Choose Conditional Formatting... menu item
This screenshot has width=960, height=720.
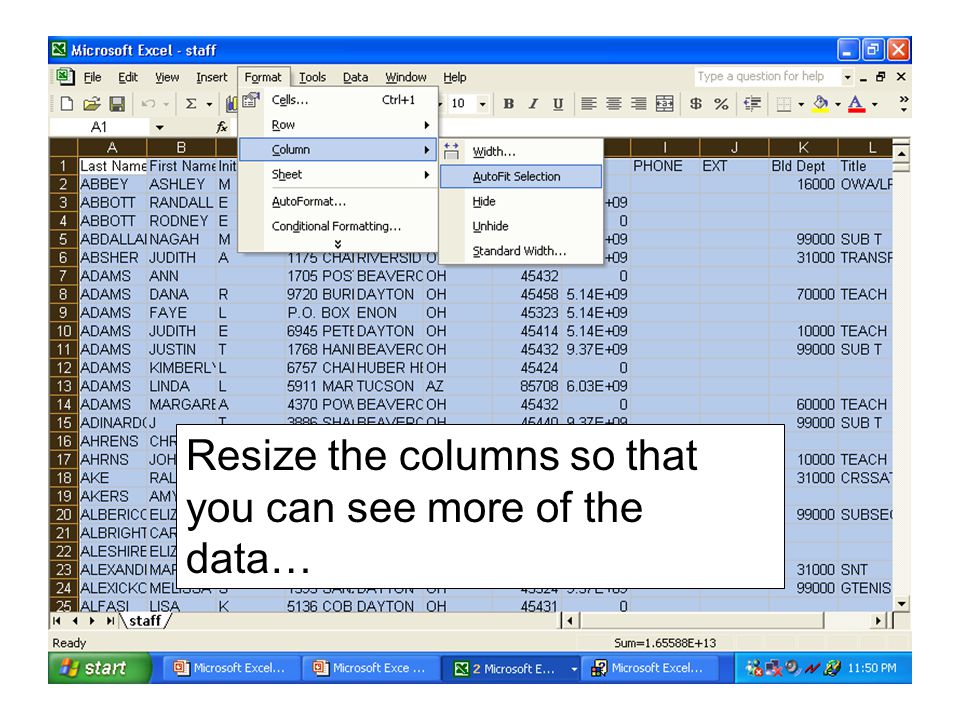[337, 226]
